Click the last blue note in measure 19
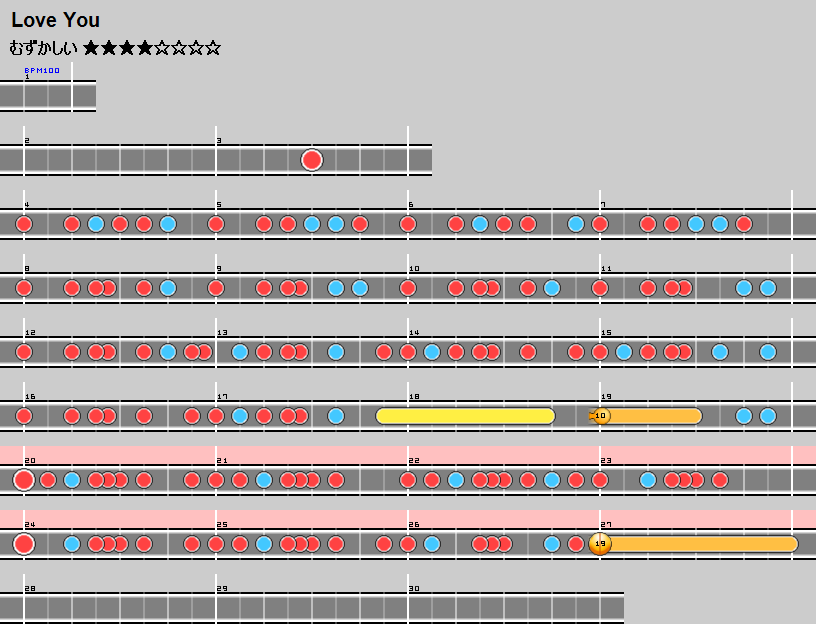 [x=768, y=416]
